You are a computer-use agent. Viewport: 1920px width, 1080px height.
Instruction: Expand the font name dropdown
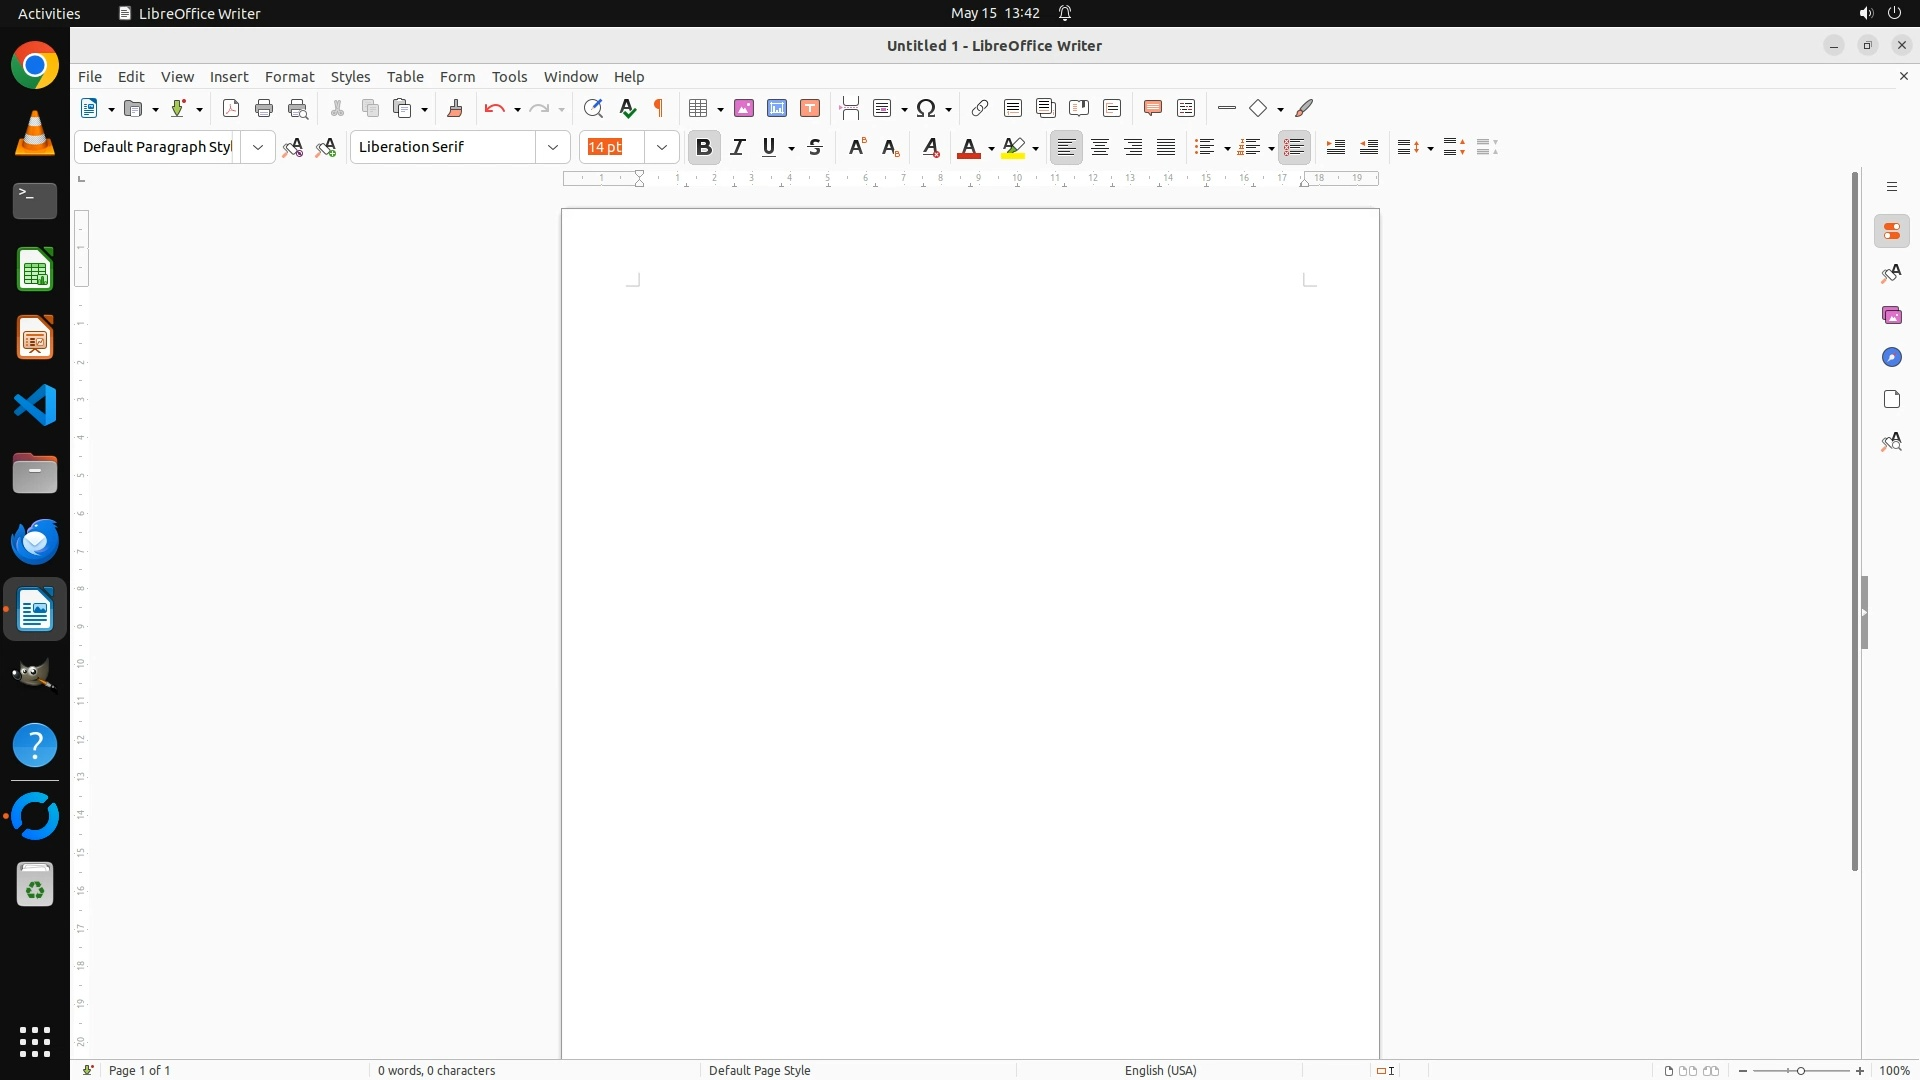pyautogui.click(x=553, y=147)
